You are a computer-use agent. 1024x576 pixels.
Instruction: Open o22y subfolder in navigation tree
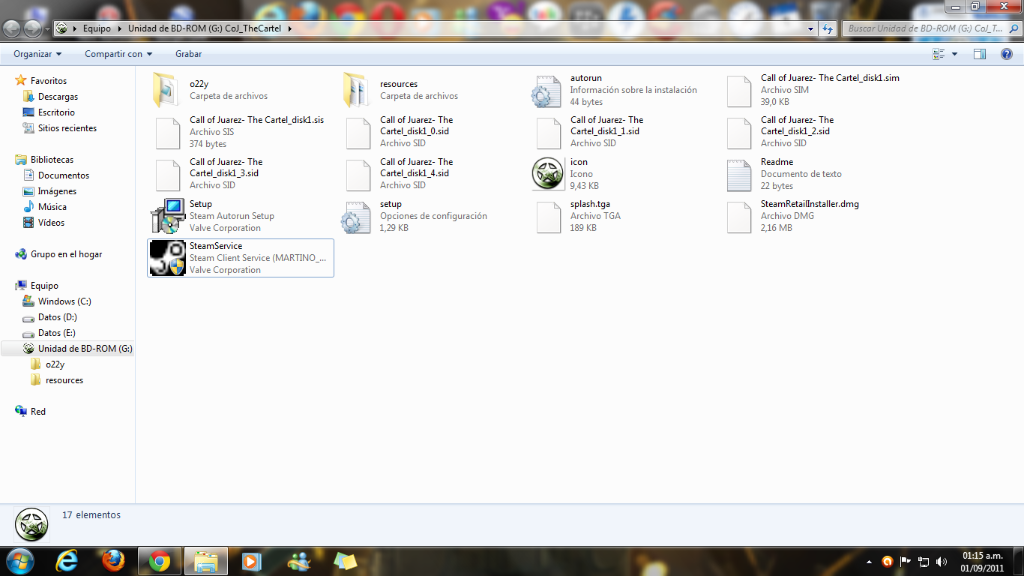pos(55,364)
